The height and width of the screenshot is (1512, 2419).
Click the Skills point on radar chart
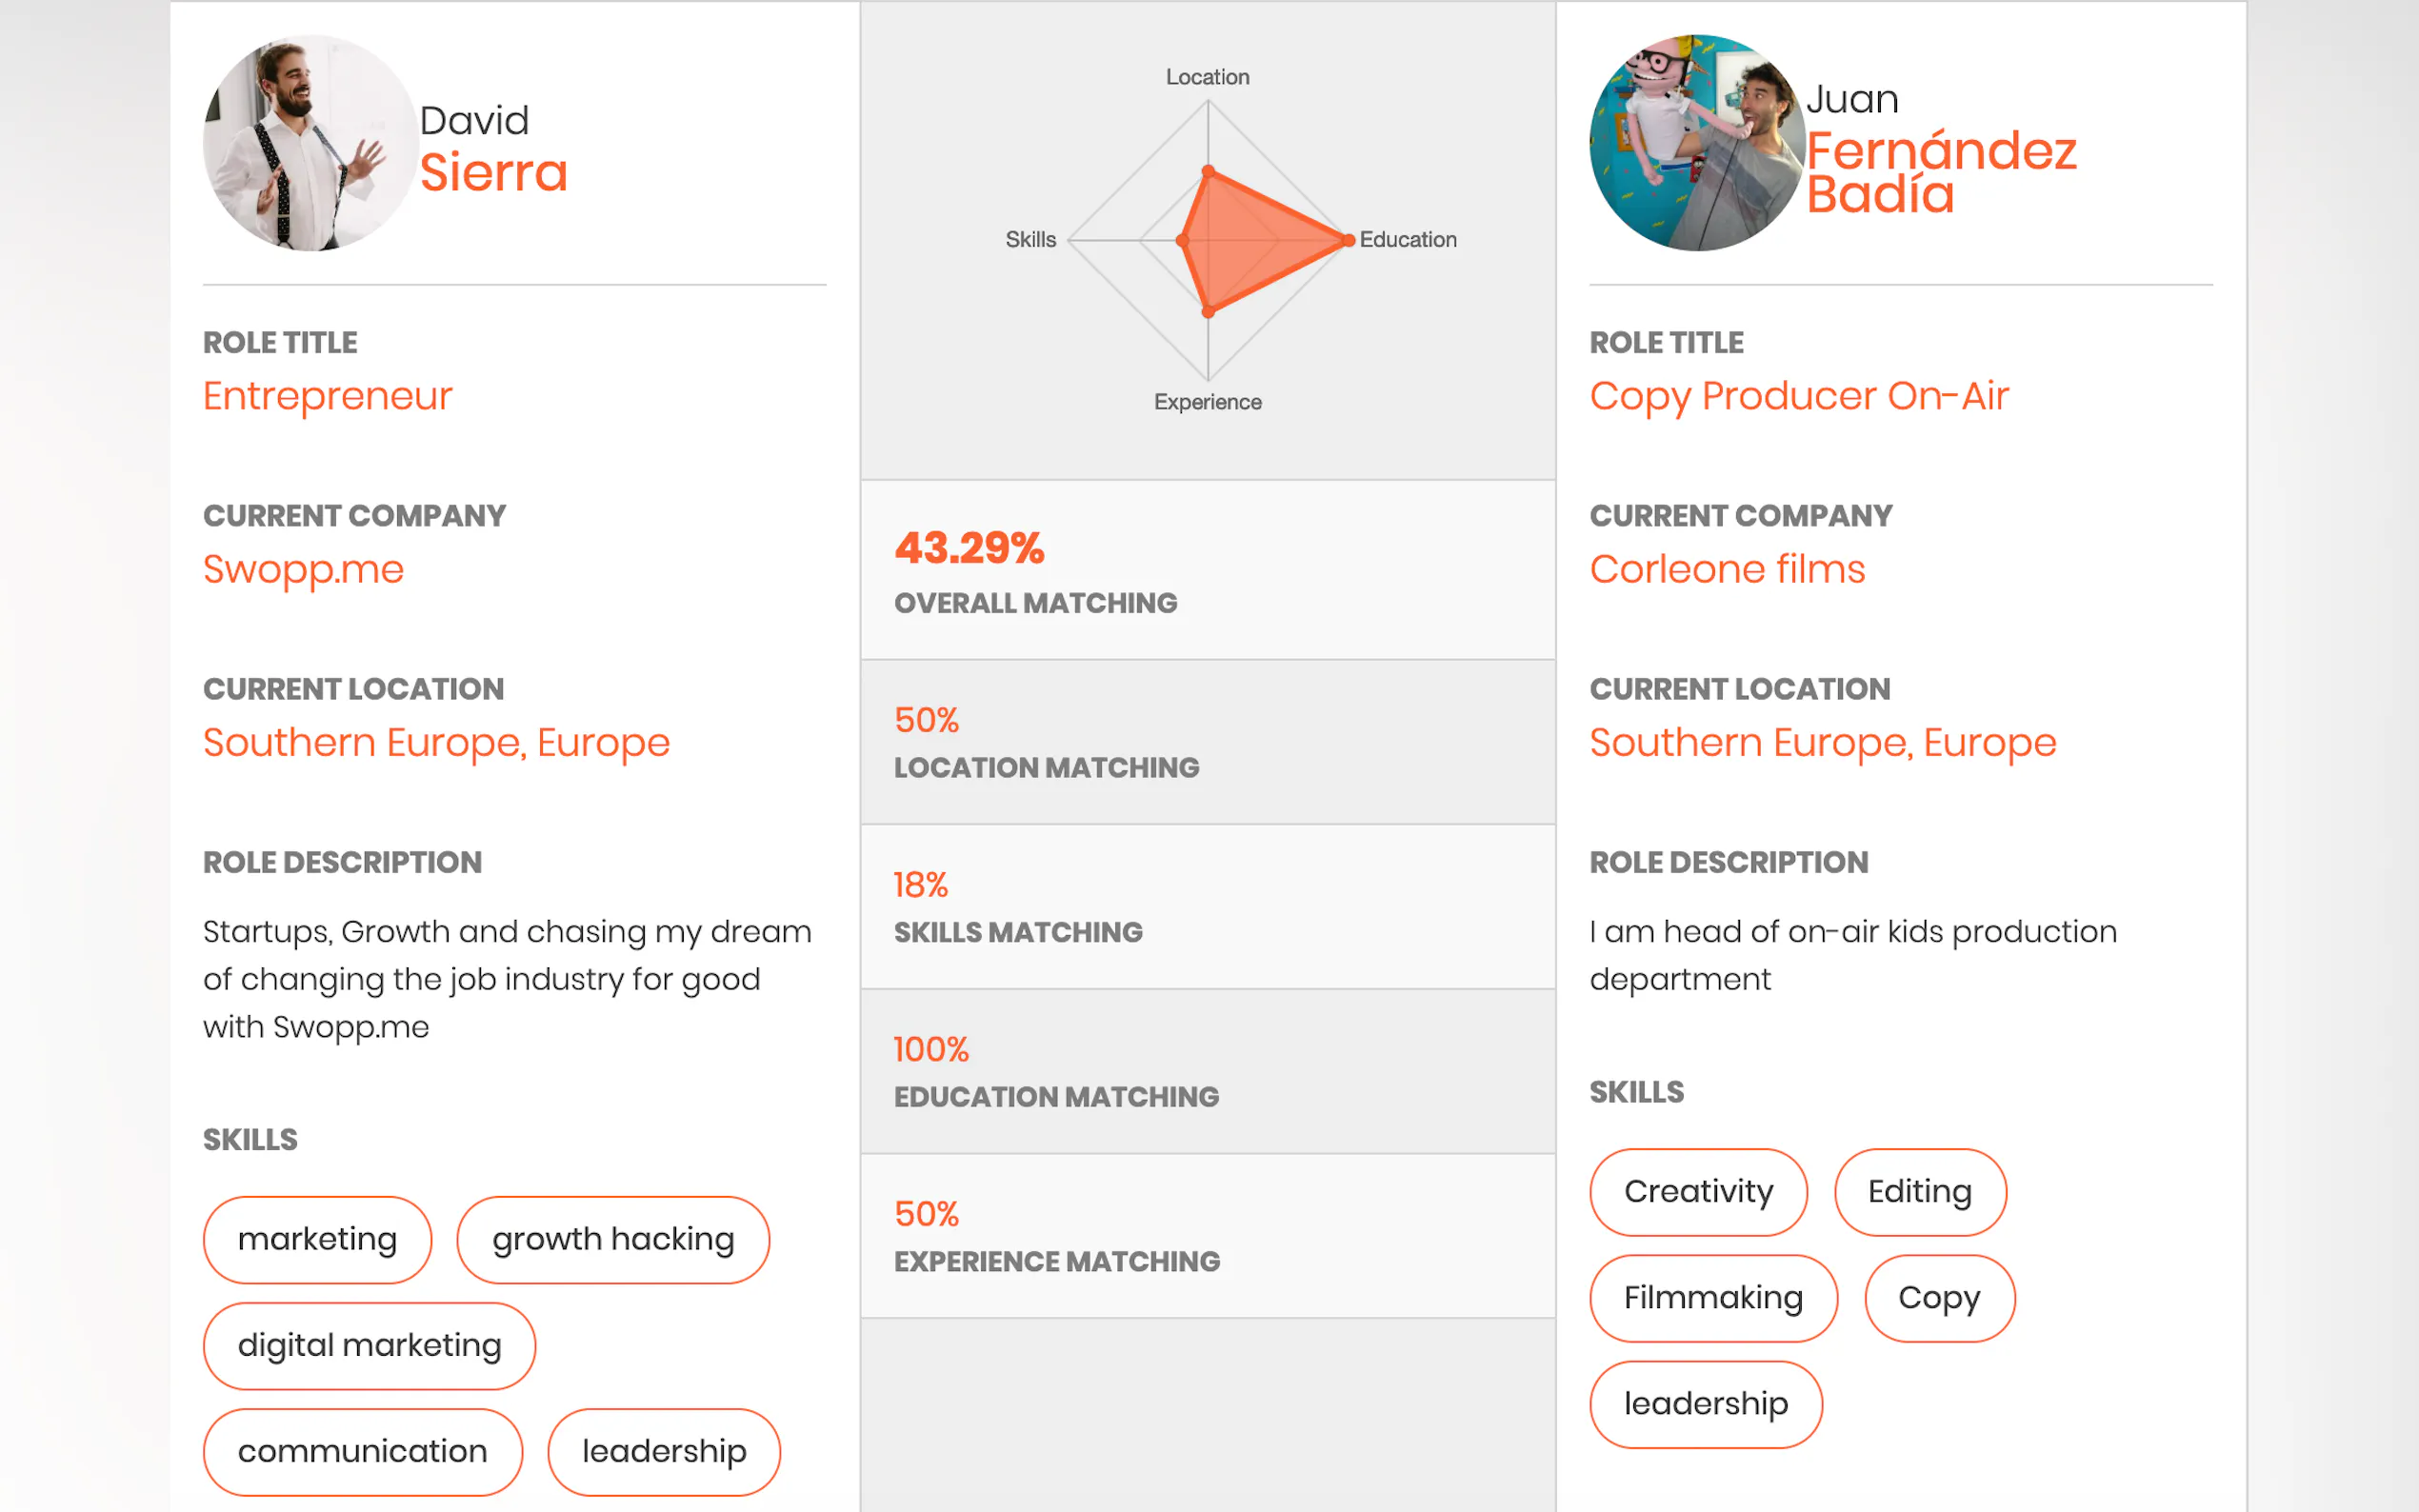1182,240
